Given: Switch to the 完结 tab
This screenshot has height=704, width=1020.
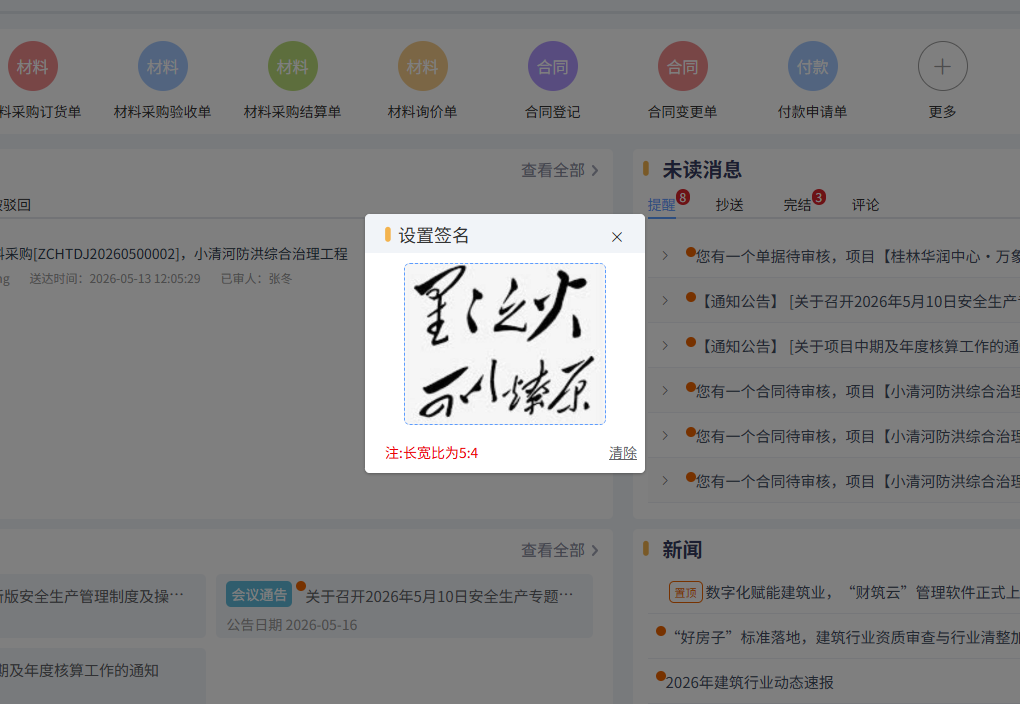Looking at the screenshot, I should pyautogui.click(x=797, y=205).
